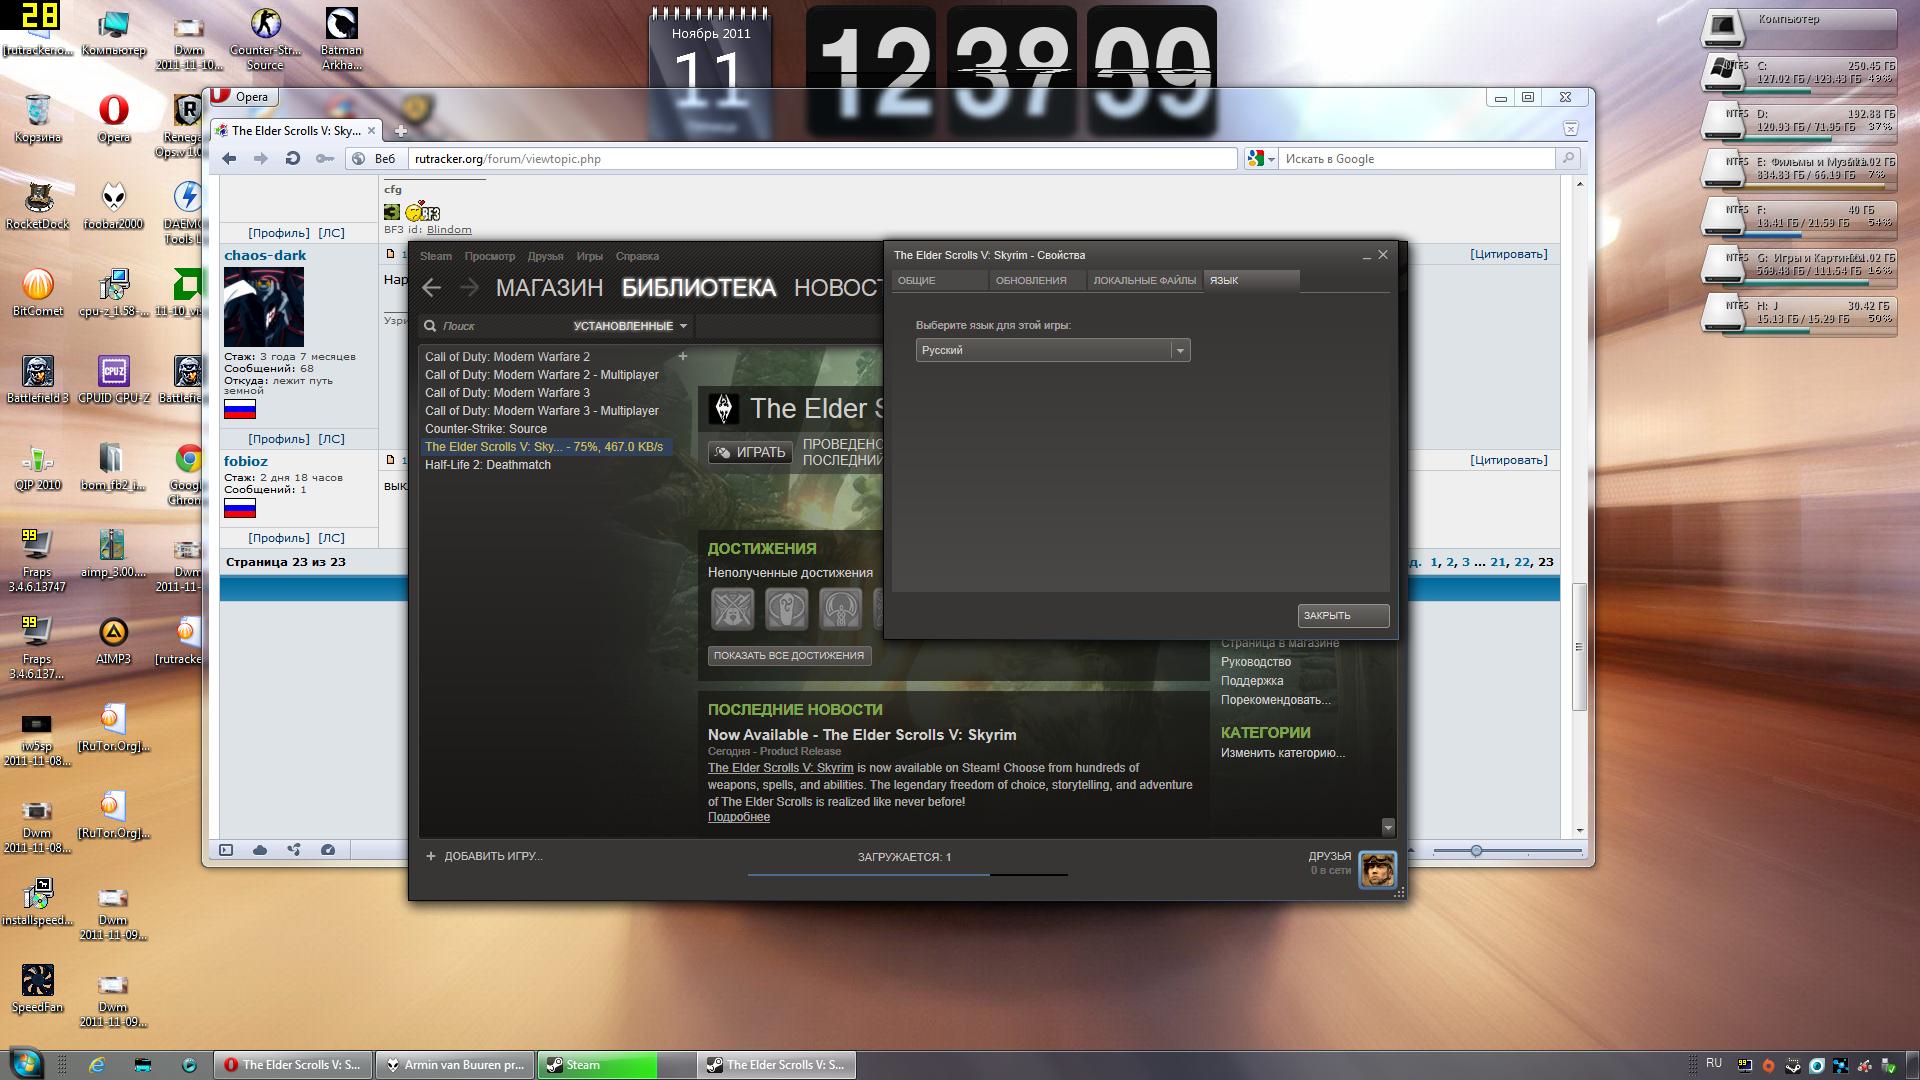This screenshot has height=1080, width=1920.
Task: Open the Counter-Strike Source desktop shortcut
Action: point(265,38)
